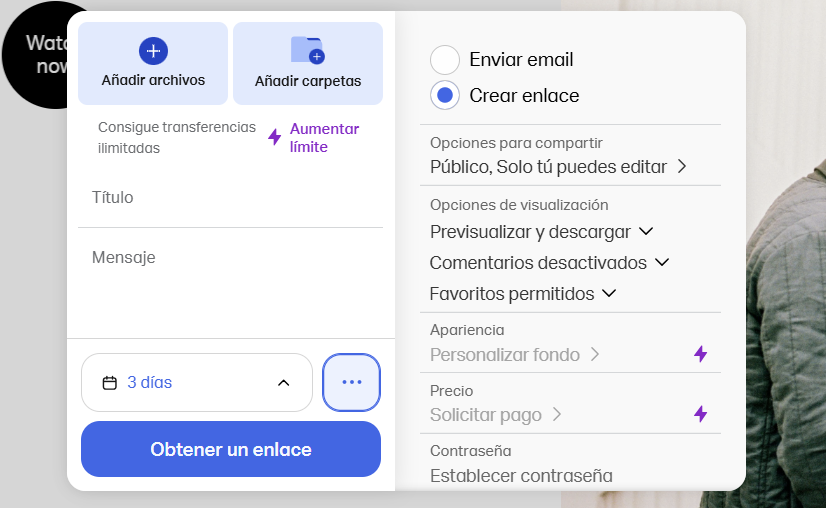Click the black Watch now circle
The image size is (826, 508).
point(35,55)
